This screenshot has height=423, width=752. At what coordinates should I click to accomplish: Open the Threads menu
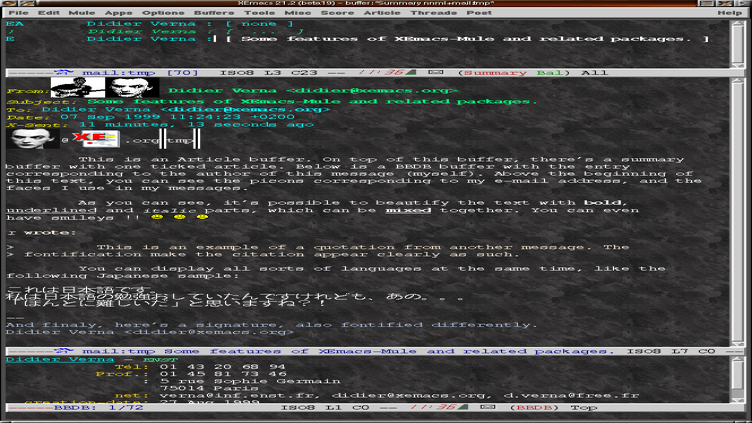(434, 13)
